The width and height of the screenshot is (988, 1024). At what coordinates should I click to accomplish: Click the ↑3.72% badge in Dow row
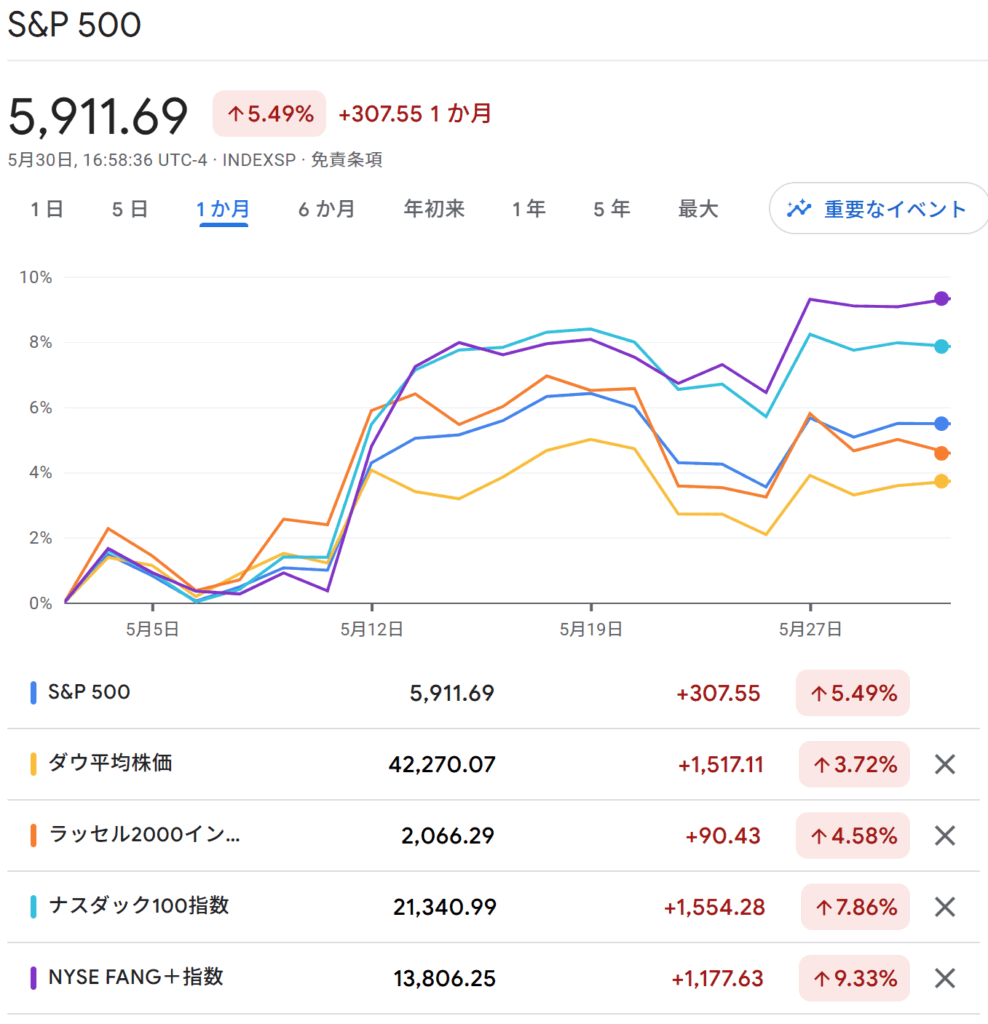[x=854, y=764]
